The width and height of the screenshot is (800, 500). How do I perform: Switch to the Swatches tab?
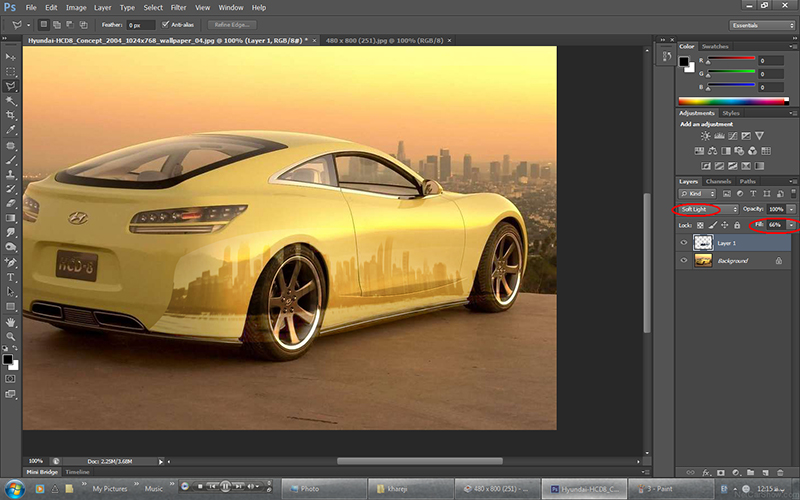point(715,46)
